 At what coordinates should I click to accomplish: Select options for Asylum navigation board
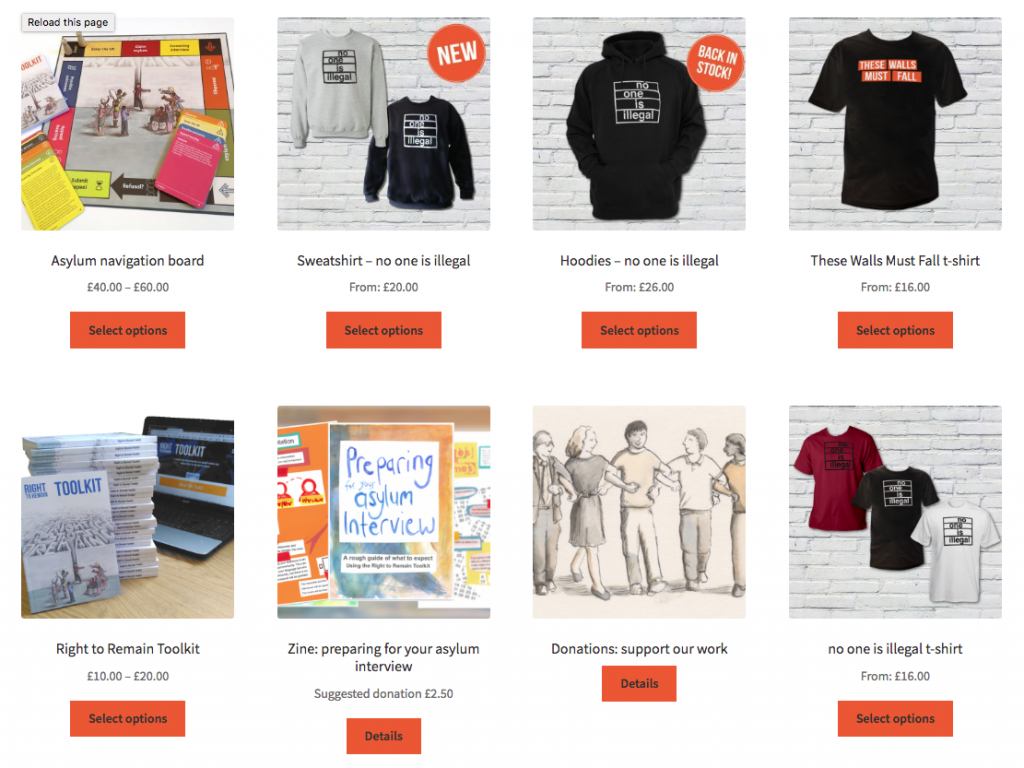pyautogui.click(x=127, y=330)
